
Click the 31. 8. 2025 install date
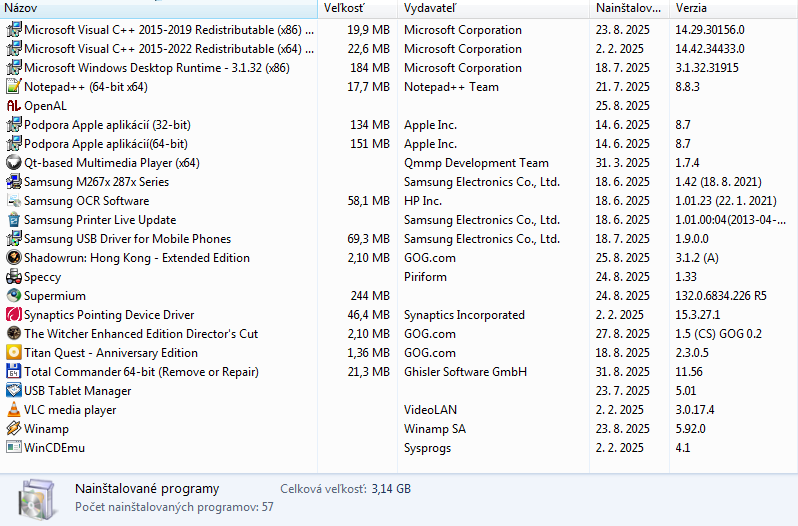(623, 372)
